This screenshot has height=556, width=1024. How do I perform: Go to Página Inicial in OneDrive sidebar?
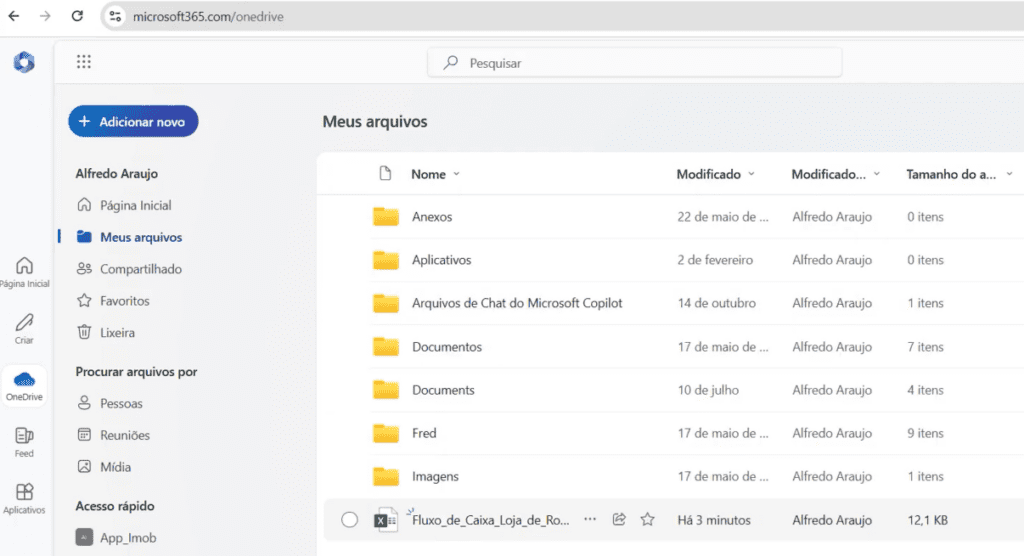pyautogui.click(x=124, y=205)
